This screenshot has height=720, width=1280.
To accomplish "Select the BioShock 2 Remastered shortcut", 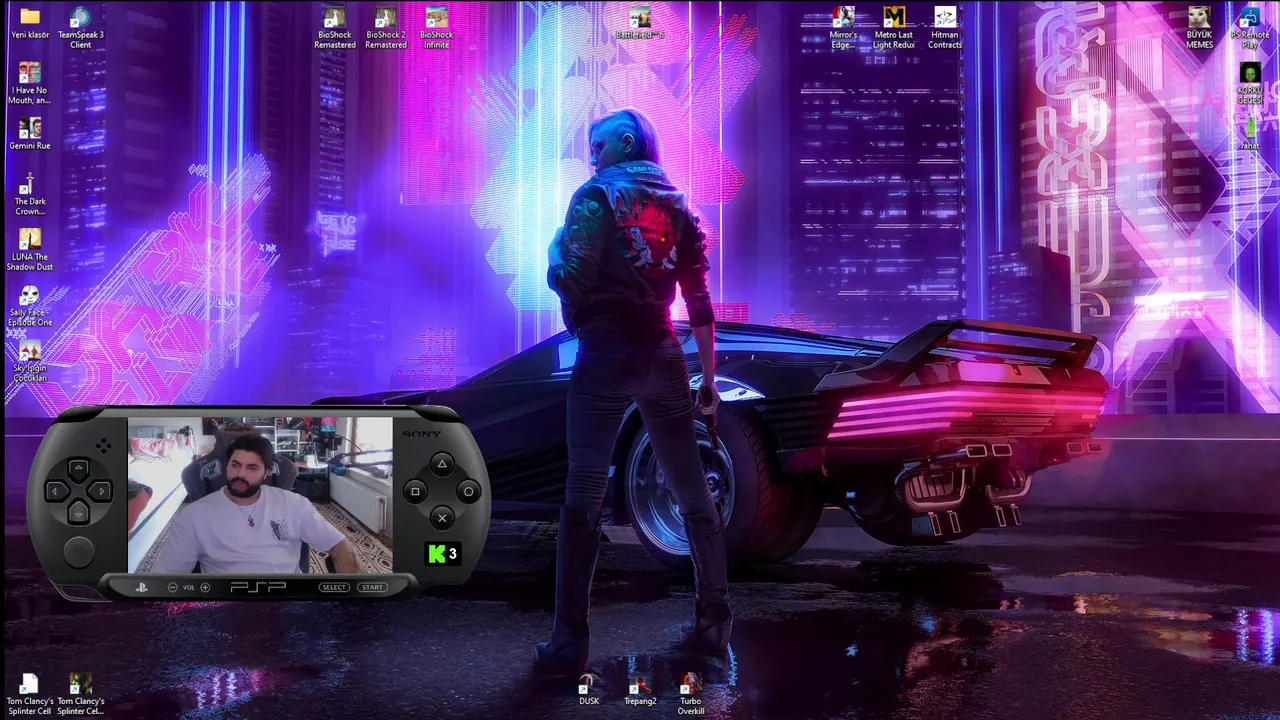I will click(386, 17).
